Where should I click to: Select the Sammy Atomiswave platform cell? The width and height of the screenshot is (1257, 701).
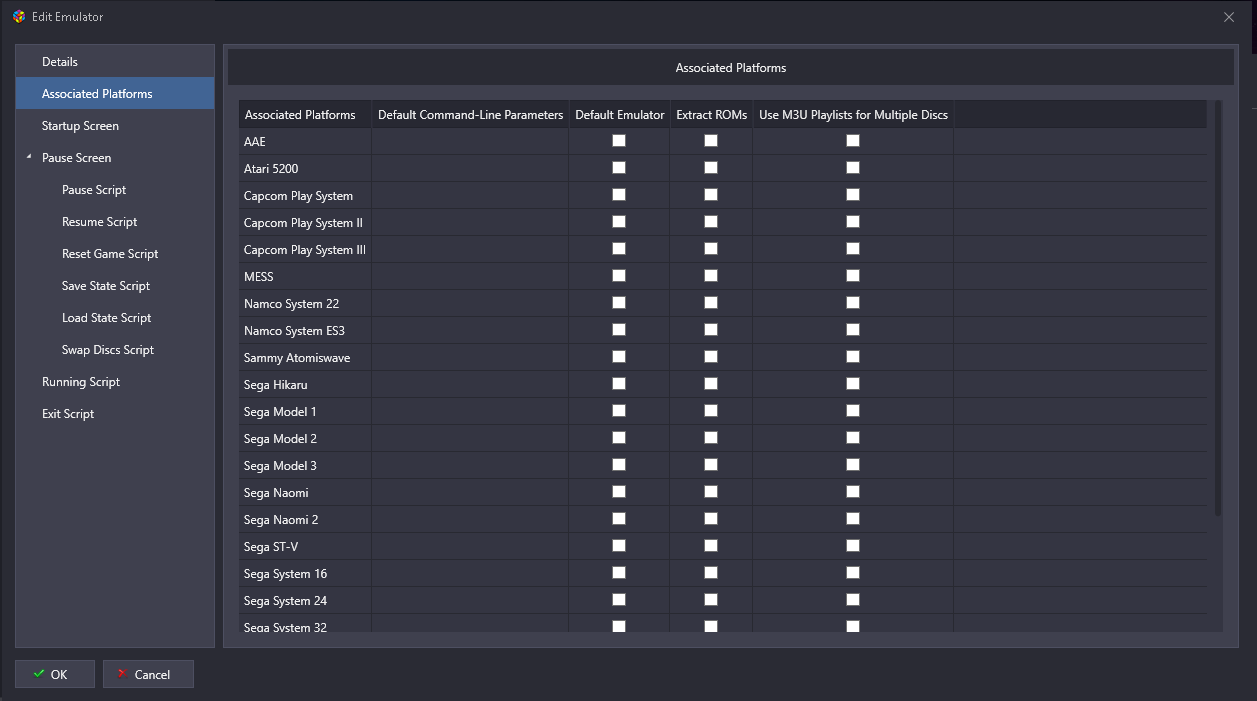[x=305, y=358]
